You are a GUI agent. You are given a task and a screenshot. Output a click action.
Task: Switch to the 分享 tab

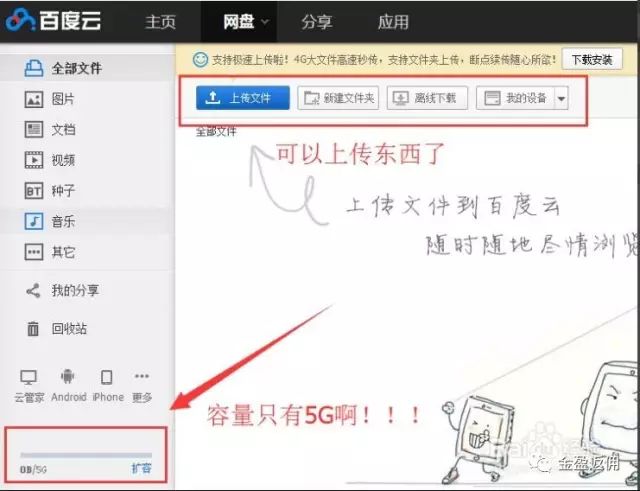click(x=316, y=22)
